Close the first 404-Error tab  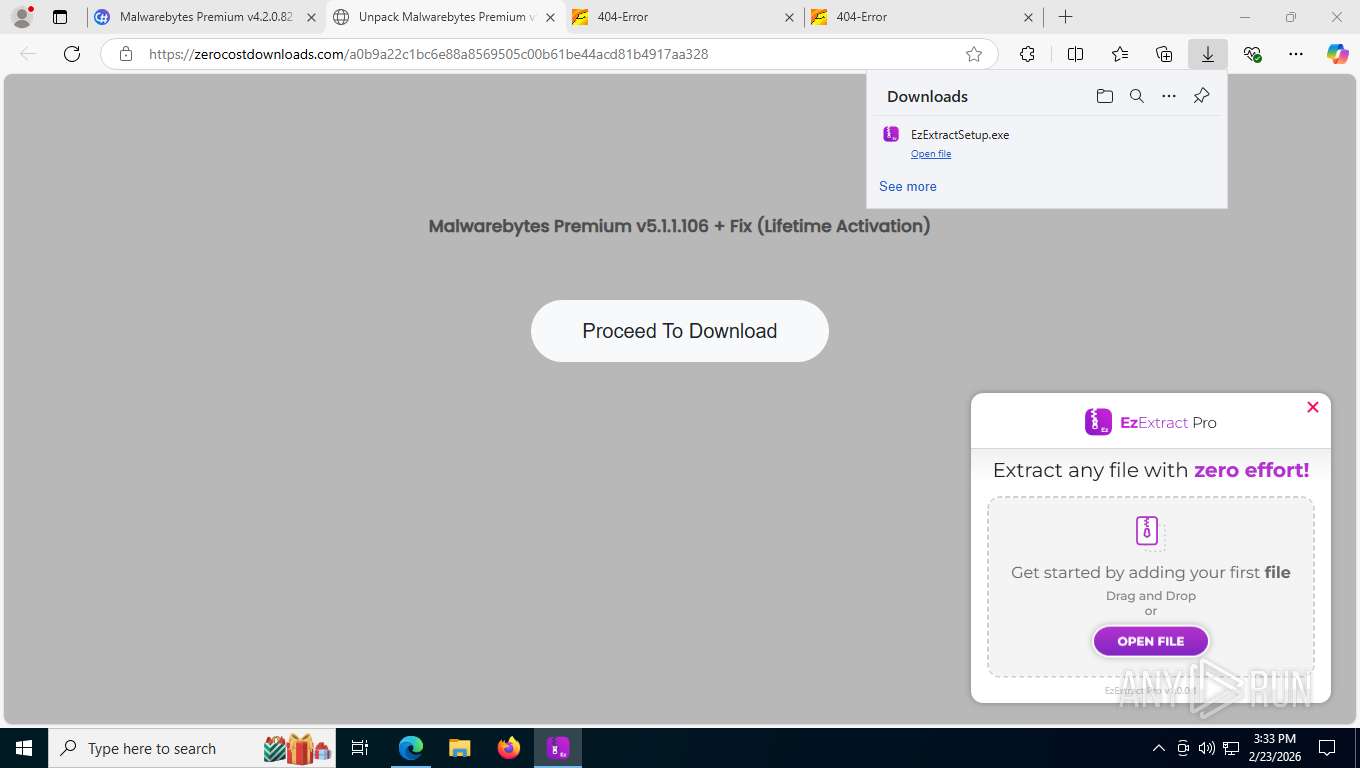(789, 17)
